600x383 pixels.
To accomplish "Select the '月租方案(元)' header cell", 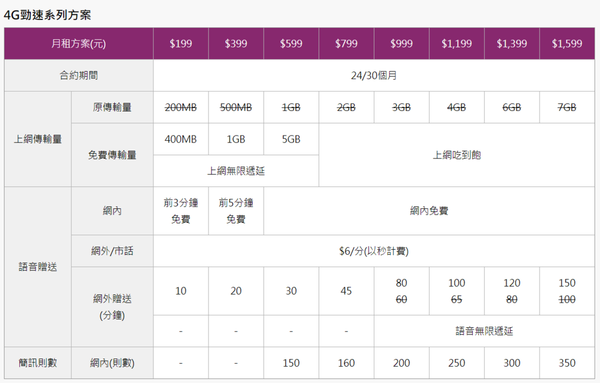I will click(79, 44).
